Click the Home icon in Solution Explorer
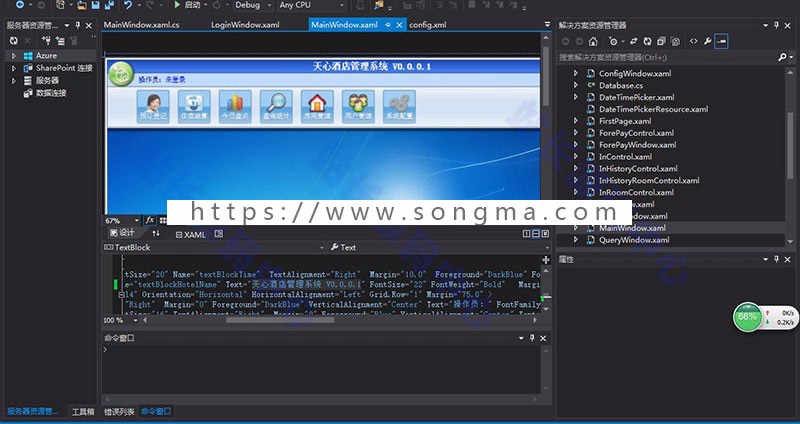 [x=593, y=42]
